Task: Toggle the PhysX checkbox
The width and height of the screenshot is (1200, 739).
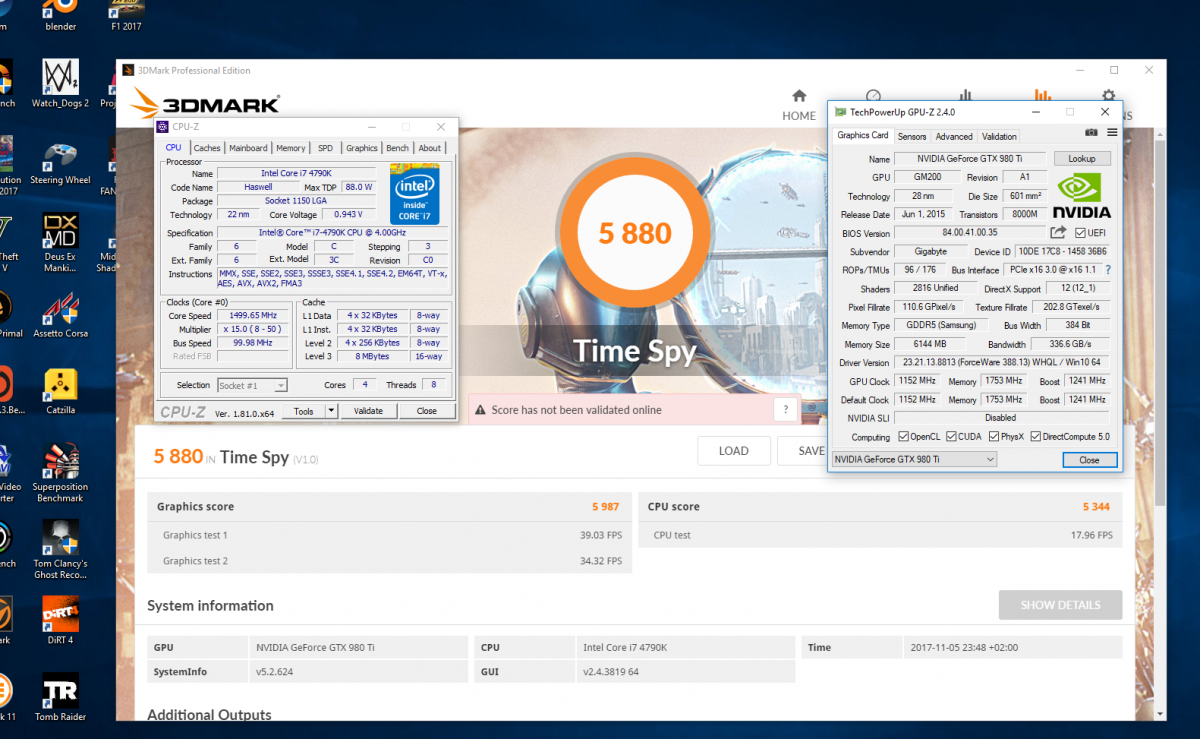Action: tap(994, 437)
